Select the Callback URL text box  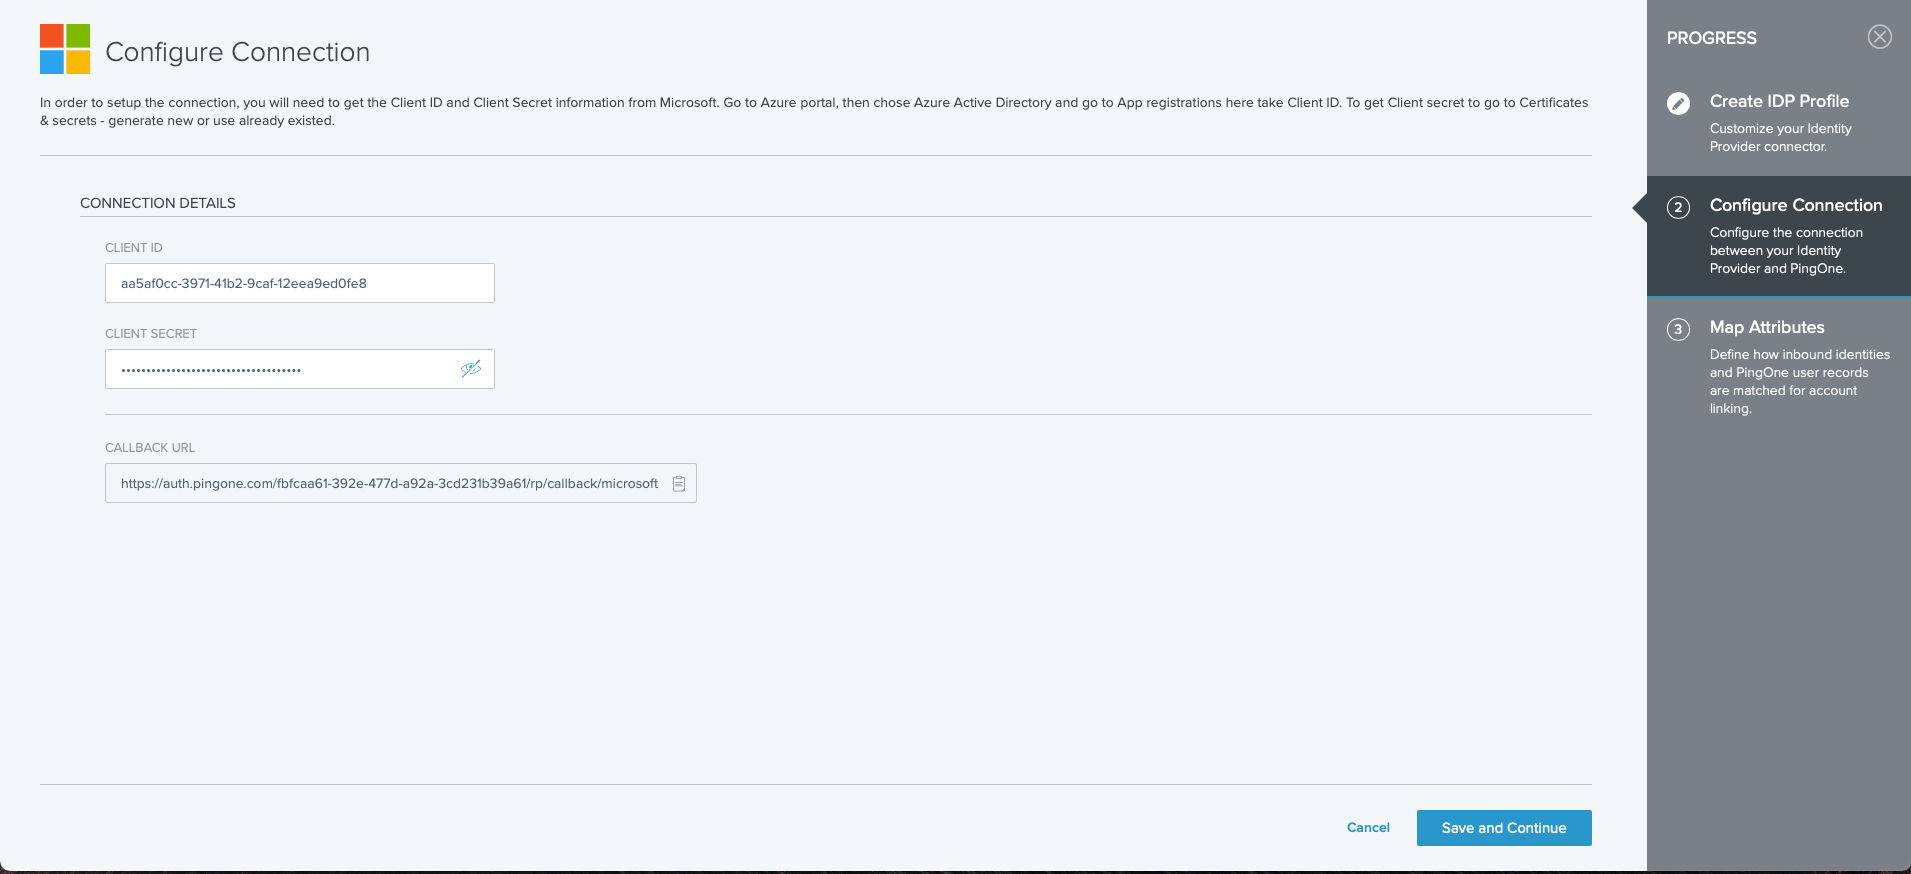[389, 484]
